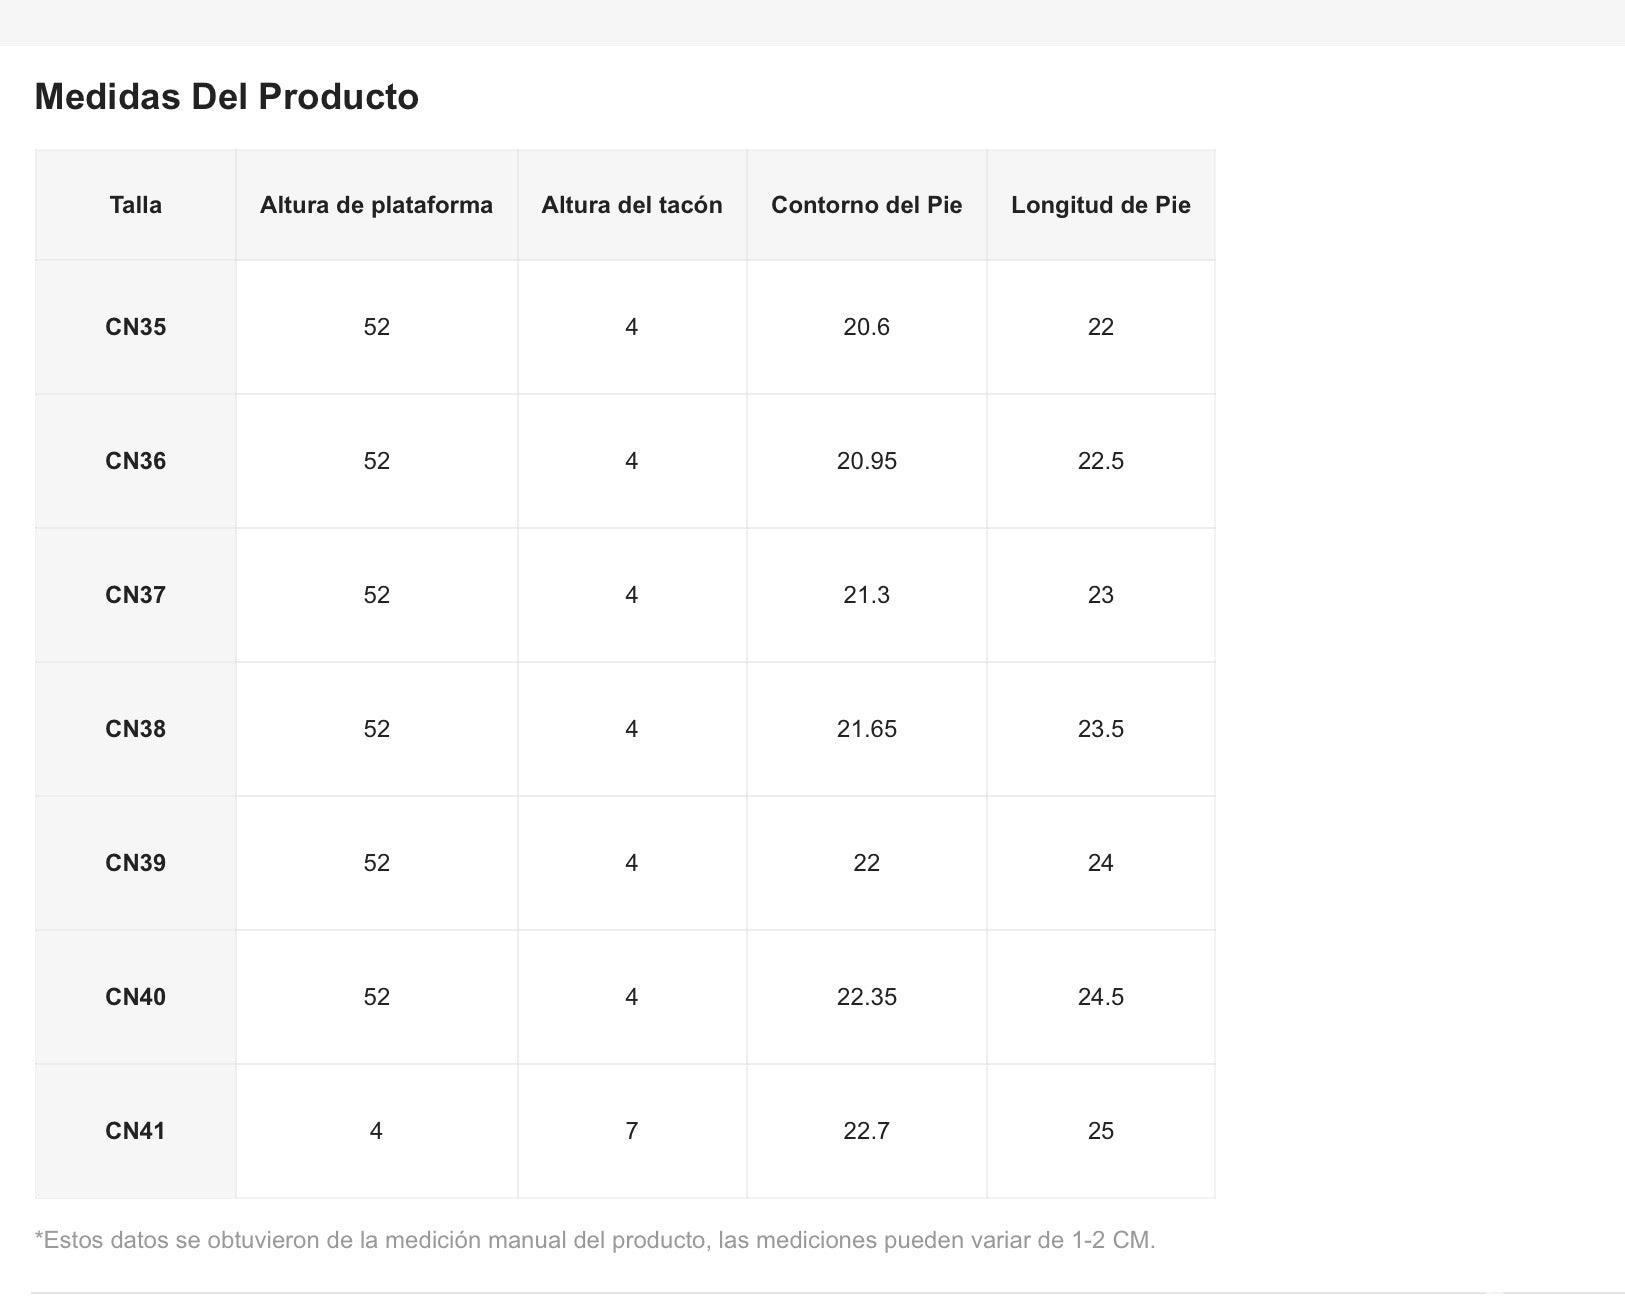Screen dimensions: 1625x1298
Task: Click foot contour value 20.6 for CN35
Action: [x=866, y=327]
